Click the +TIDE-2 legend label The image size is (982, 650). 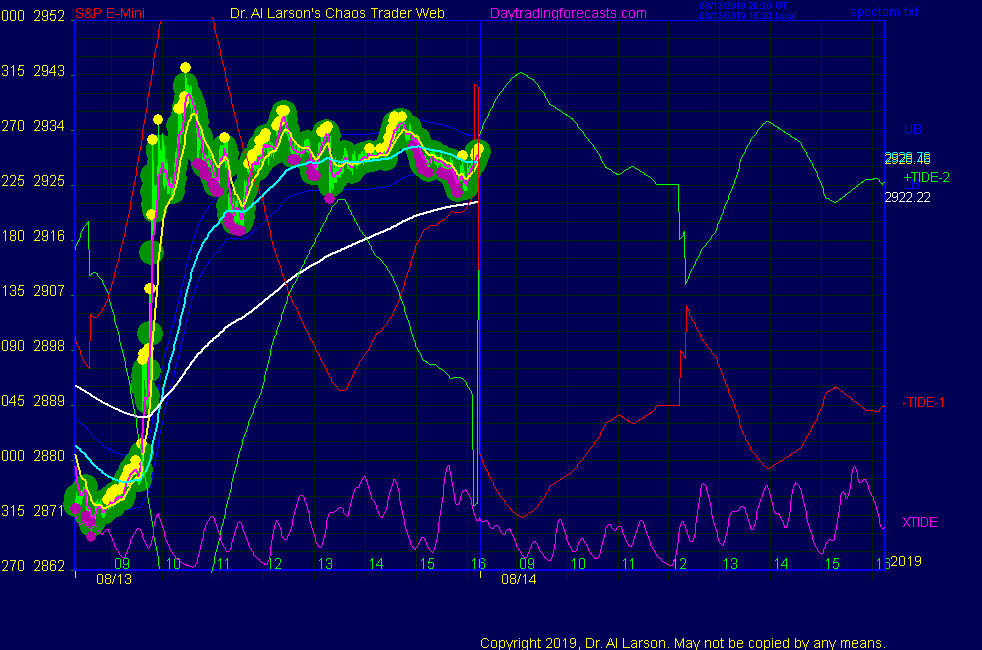pos(926,177)
